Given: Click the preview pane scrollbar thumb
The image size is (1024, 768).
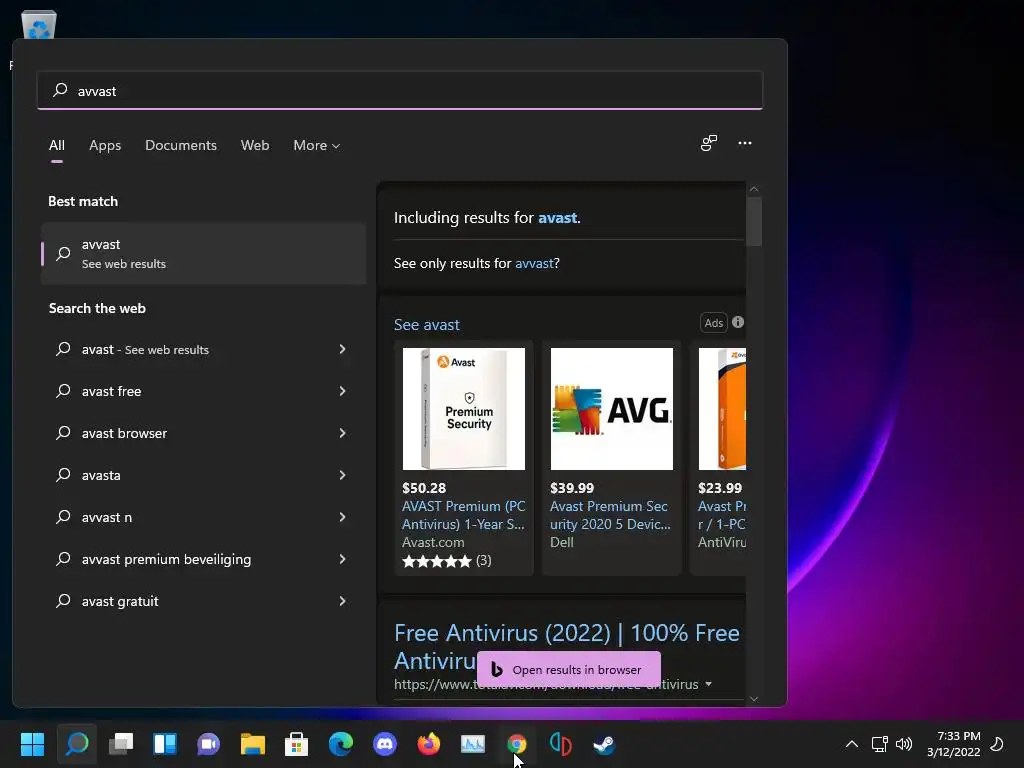Looking at the screenshot, I should tap(754, 221).
